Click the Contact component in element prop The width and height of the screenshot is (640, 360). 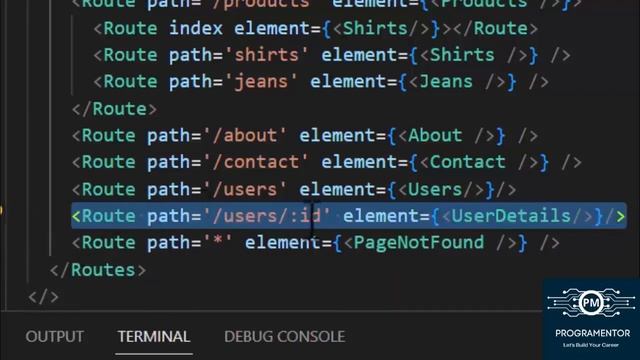click(x=468, y=162)
